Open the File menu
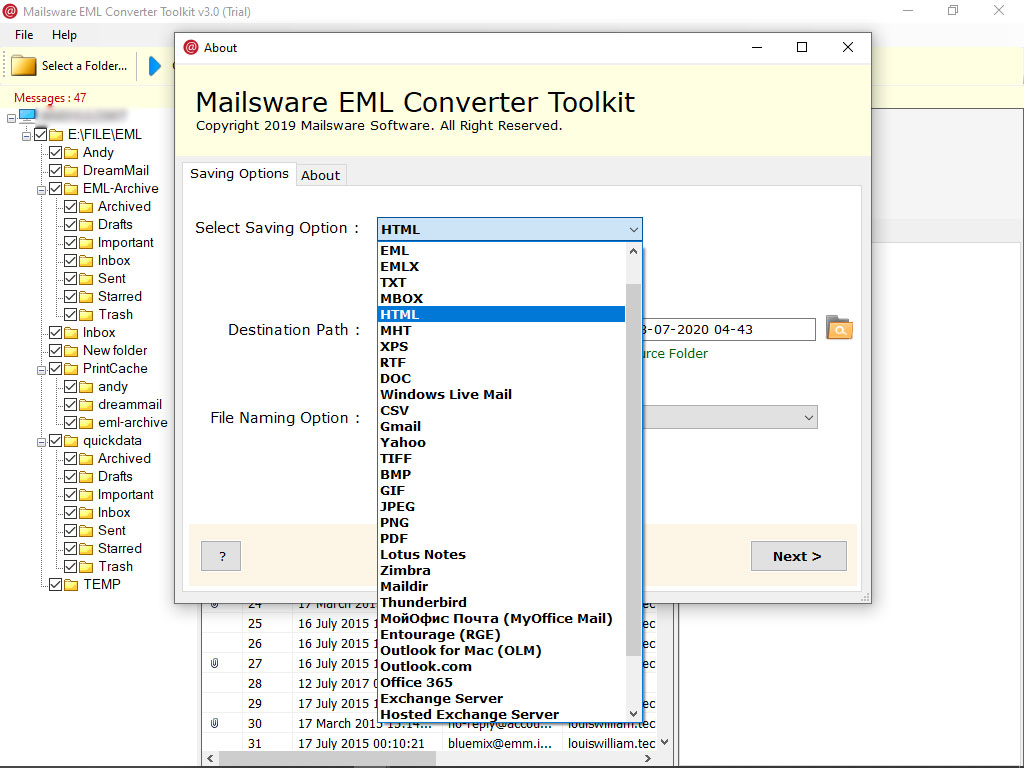 (x=23, y=34)
